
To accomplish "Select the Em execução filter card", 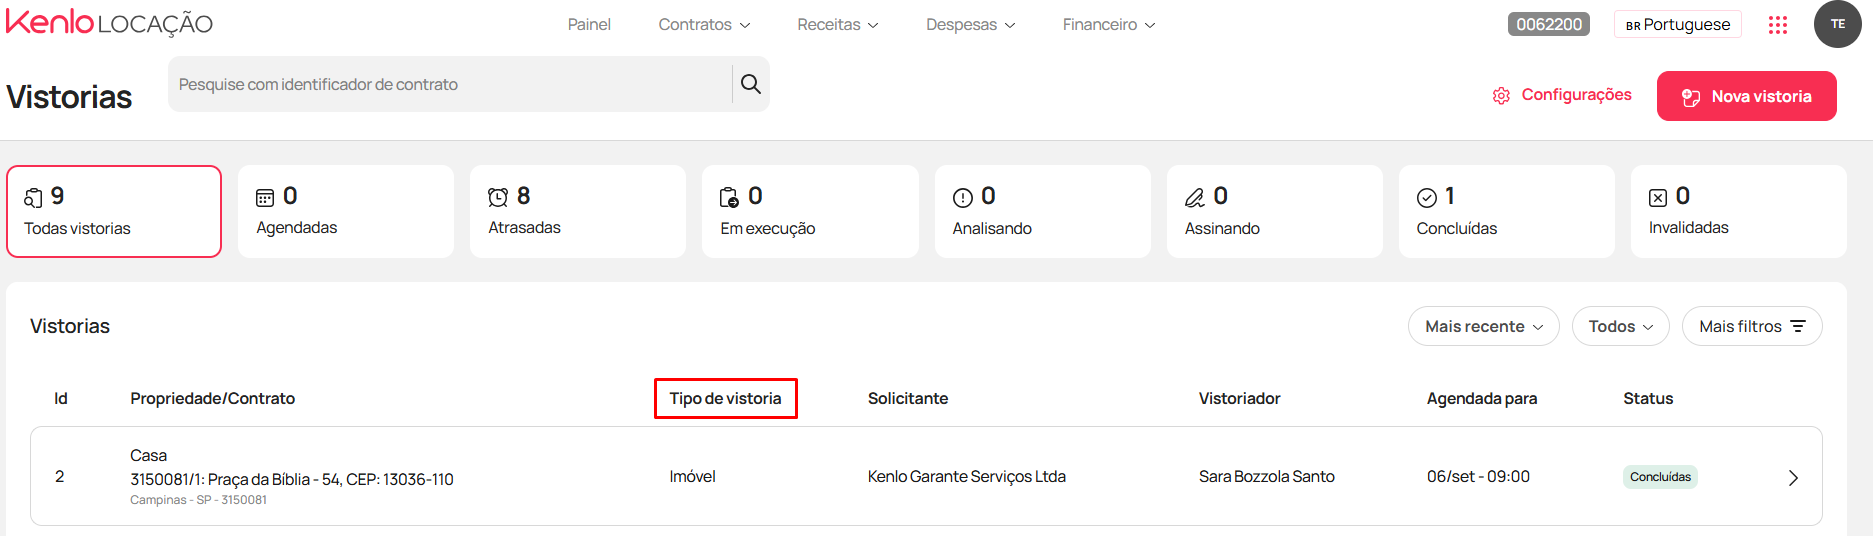I will tap(810, 211).
